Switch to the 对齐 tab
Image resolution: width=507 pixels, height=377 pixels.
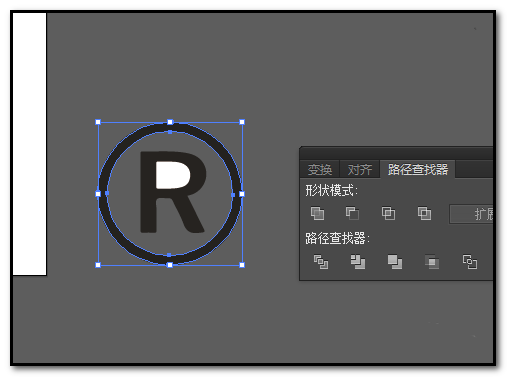click(x=360, y=170)
